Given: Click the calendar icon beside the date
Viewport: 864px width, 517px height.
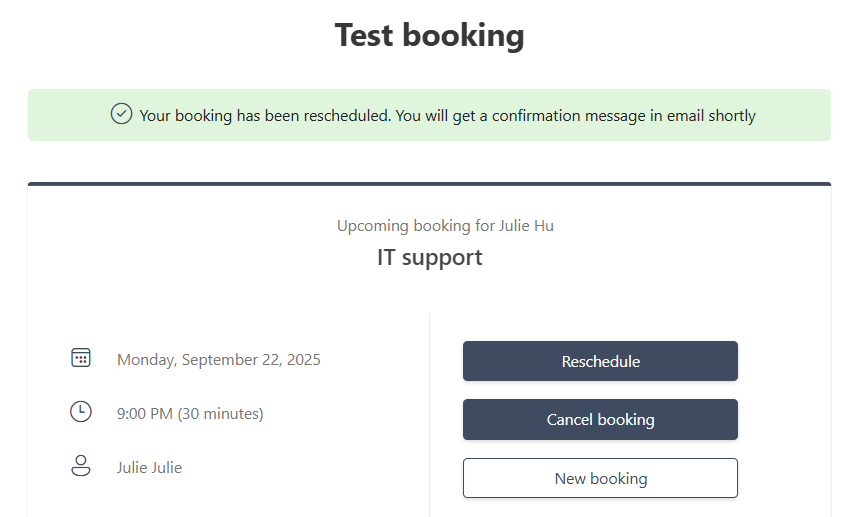Looking at the screenshot, I should 81,358.
